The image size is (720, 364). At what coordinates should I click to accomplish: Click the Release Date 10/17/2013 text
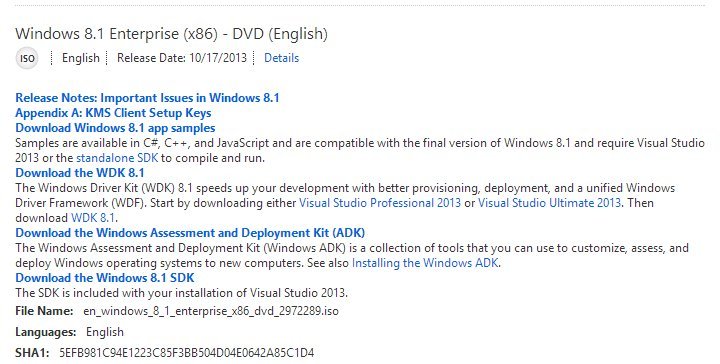181,58
